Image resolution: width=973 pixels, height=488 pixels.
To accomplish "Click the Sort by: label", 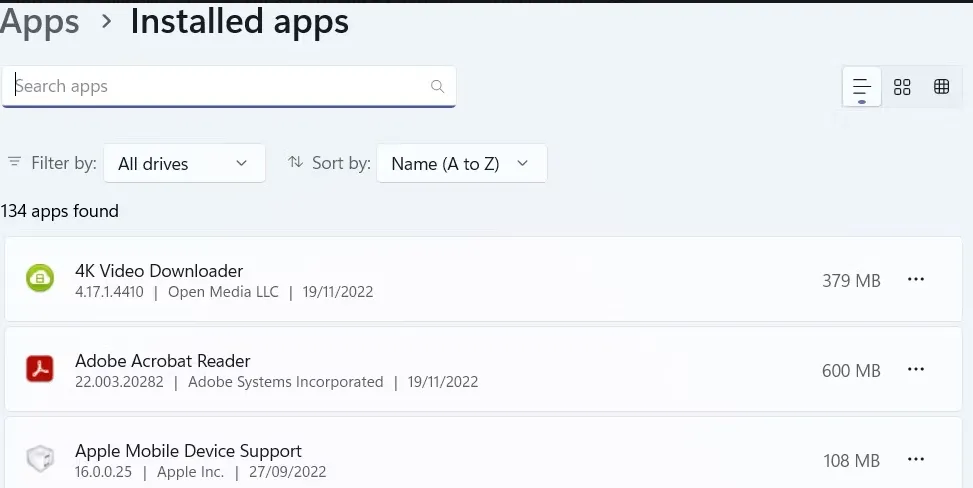I will pyautogui.click(x=341, y=163).
